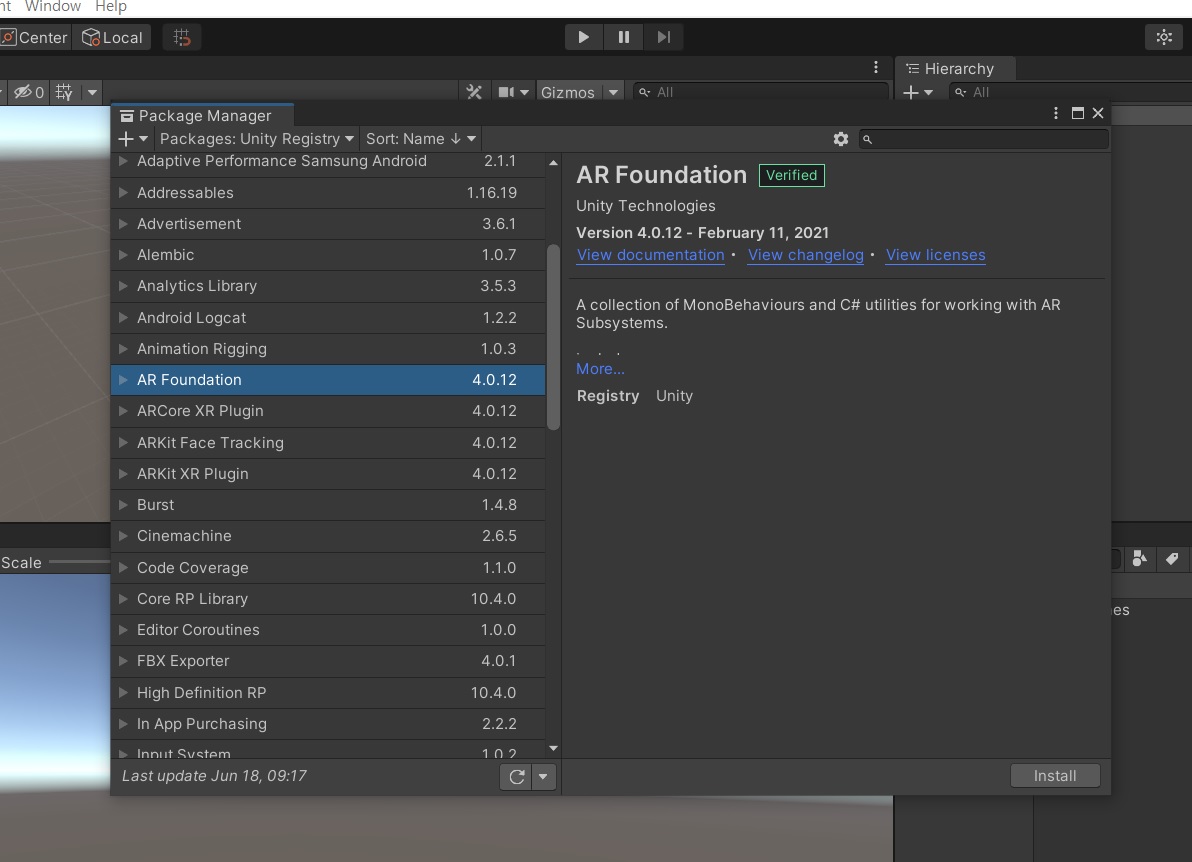Expand the Code Coverage package arrow

pos(123,568)
